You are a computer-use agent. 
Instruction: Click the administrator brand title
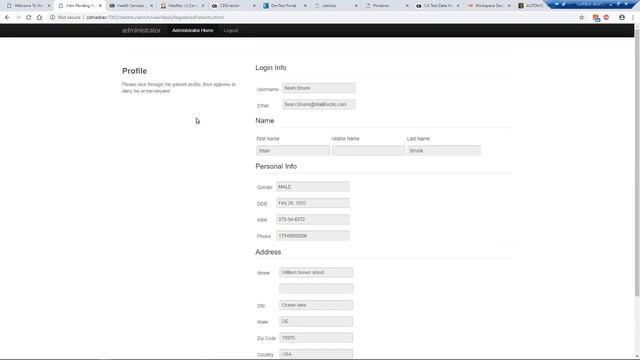pos(141,31)
